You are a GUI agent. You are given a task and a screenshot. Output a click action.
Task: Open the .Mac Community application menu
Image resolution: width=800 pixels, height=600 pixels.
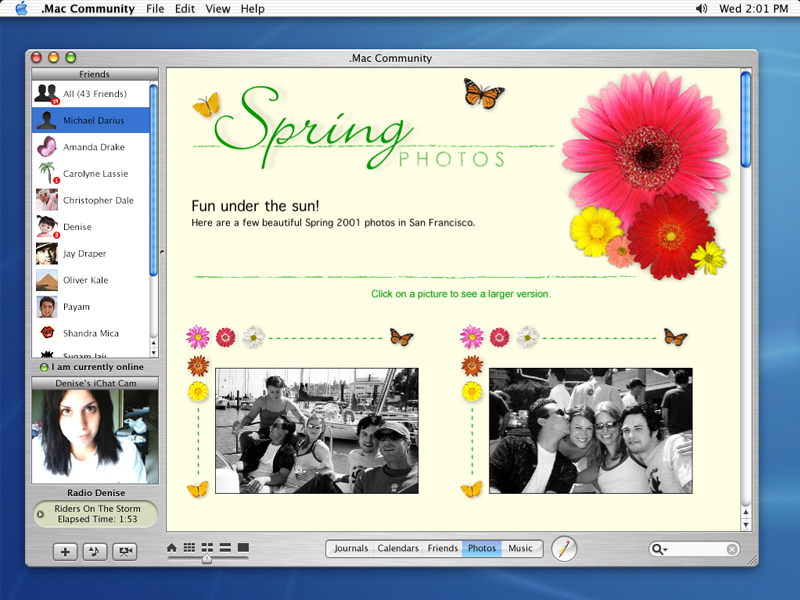[x=88, y=9]
